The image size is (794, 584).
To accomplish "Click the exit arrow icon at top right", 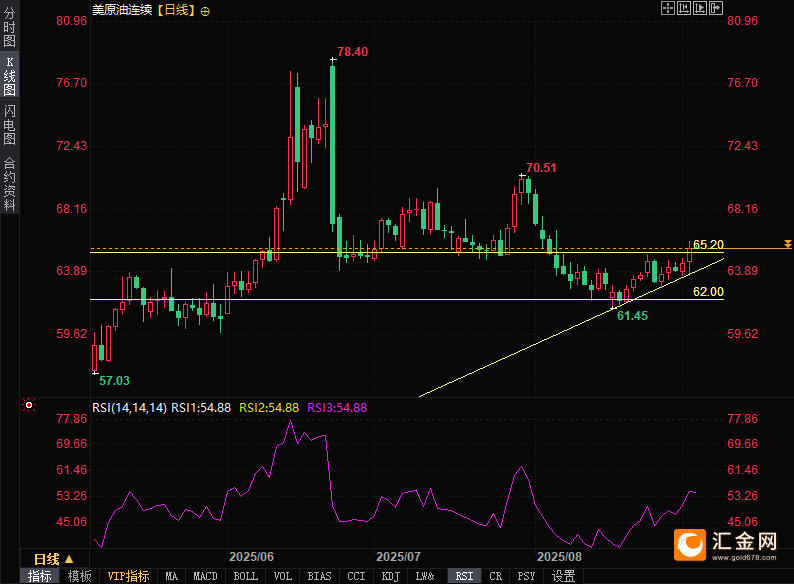I will 716,8.
